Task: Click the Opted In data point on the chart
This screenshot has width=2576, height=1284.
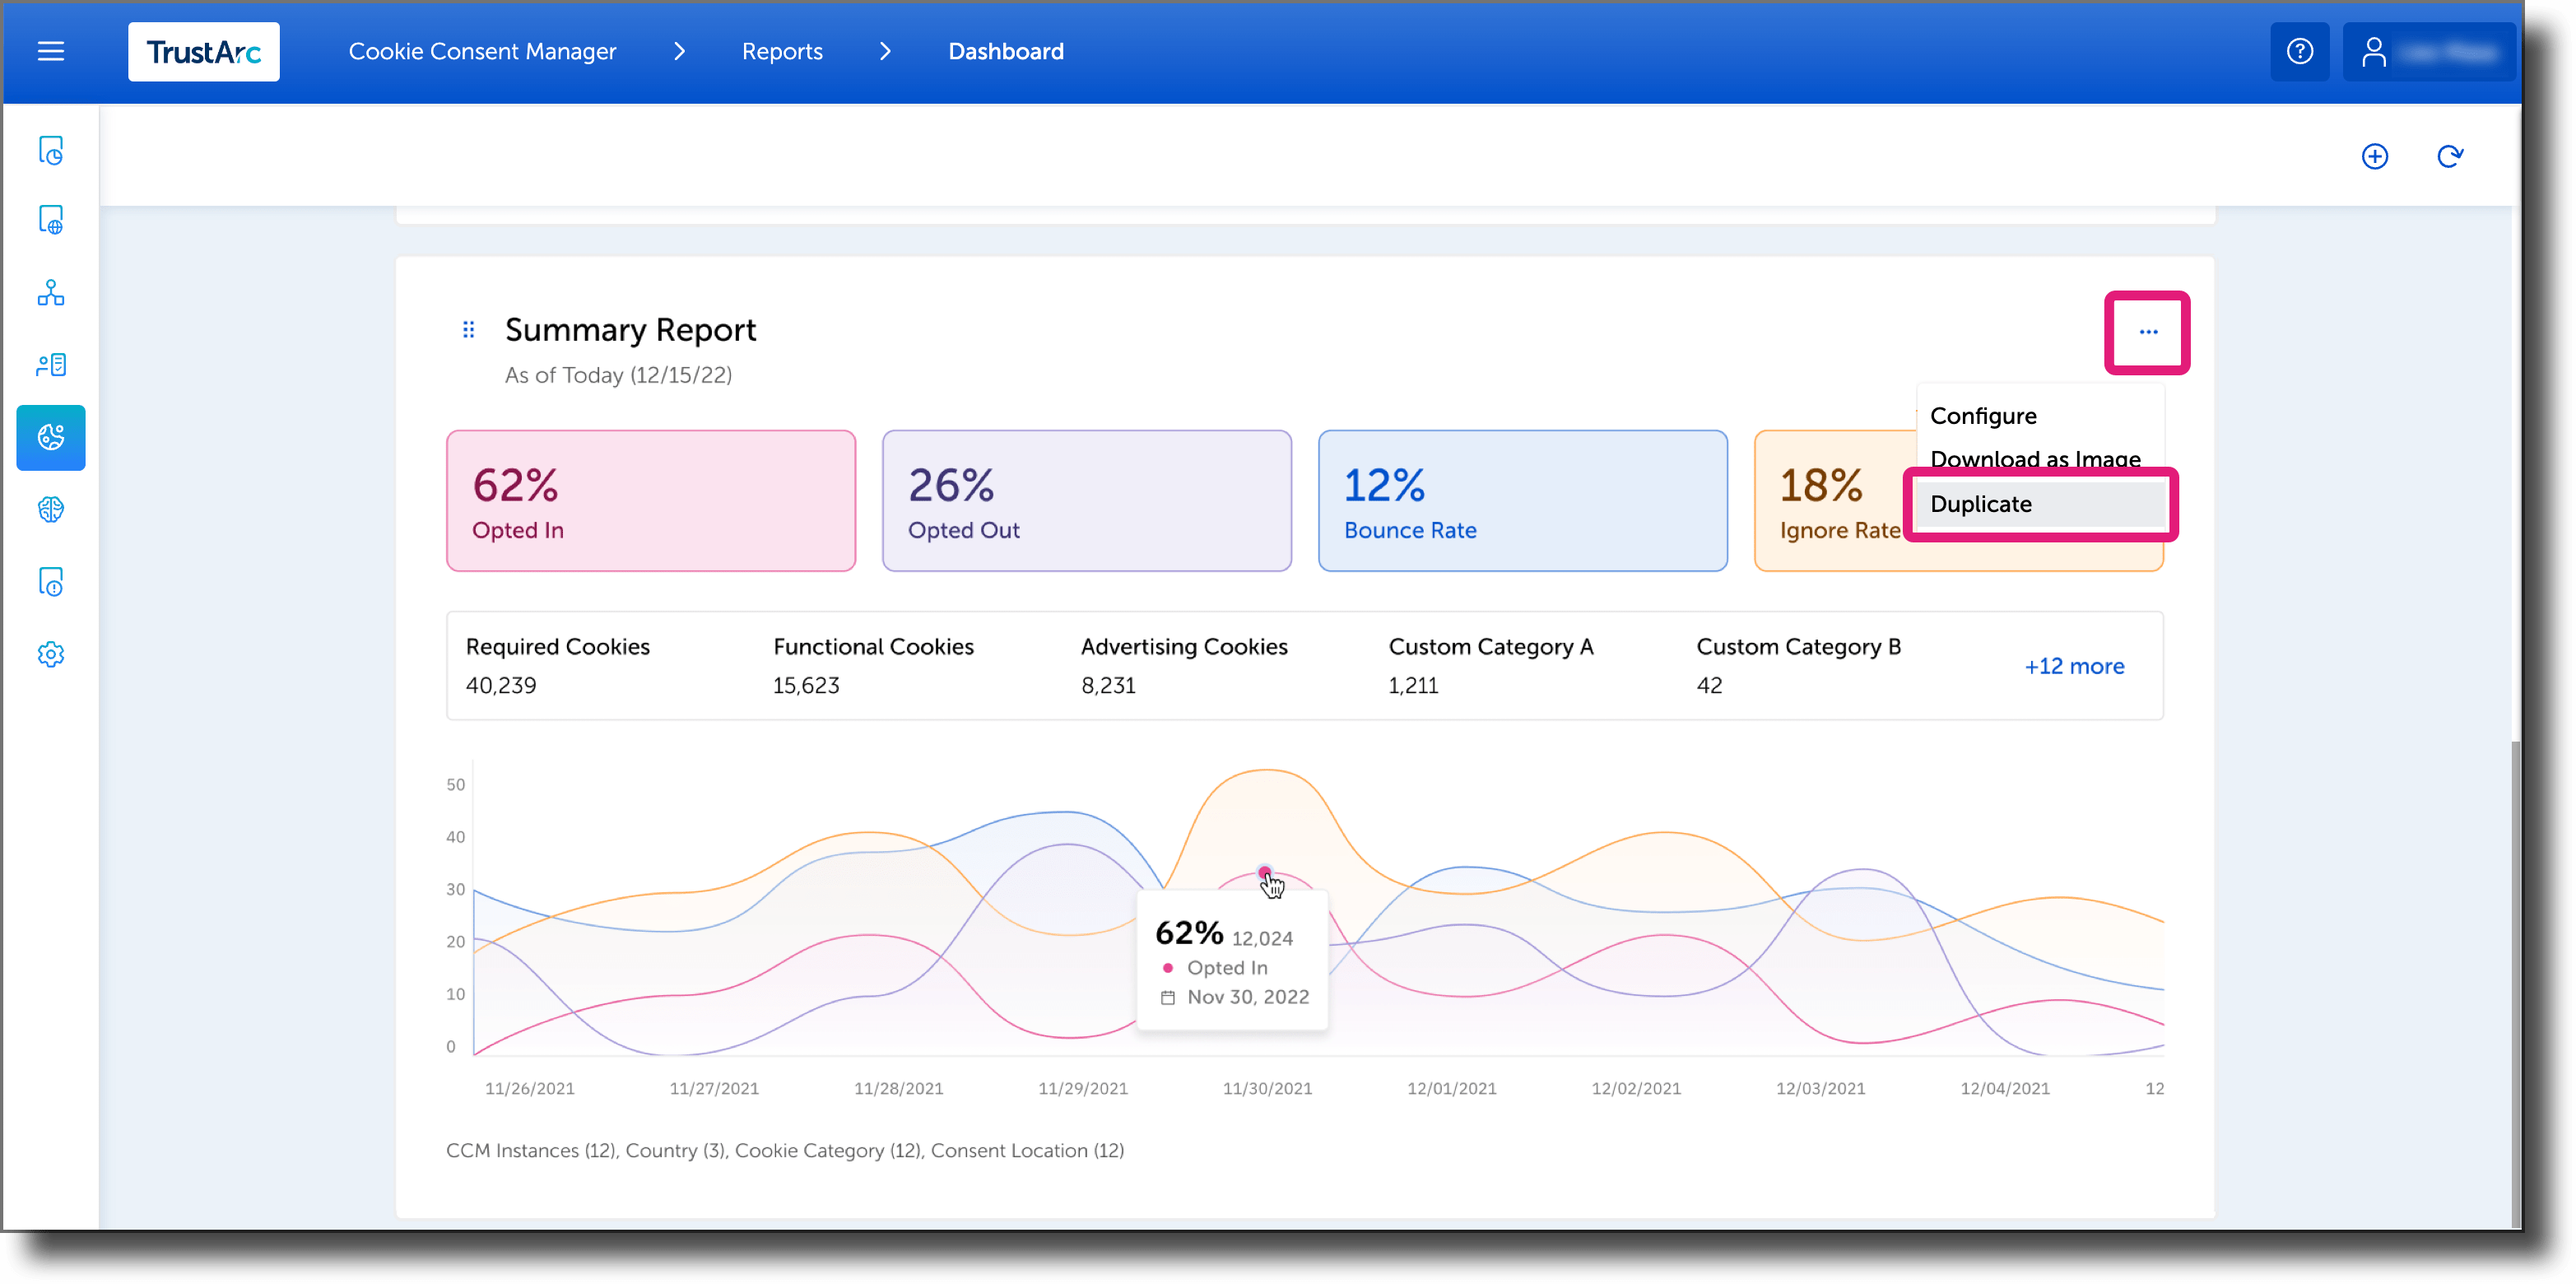Action: click(x=1265, y=872)
